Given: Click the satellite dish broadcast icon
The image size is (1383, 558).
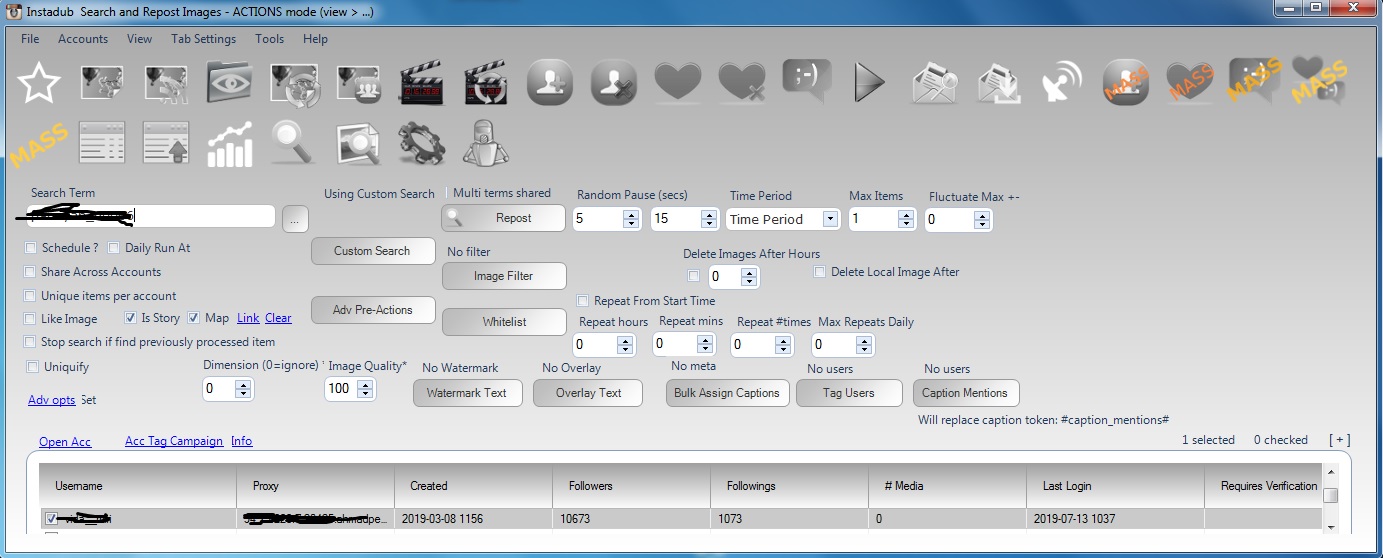Looking at the screenshot, I should [x=1062, y=83].
